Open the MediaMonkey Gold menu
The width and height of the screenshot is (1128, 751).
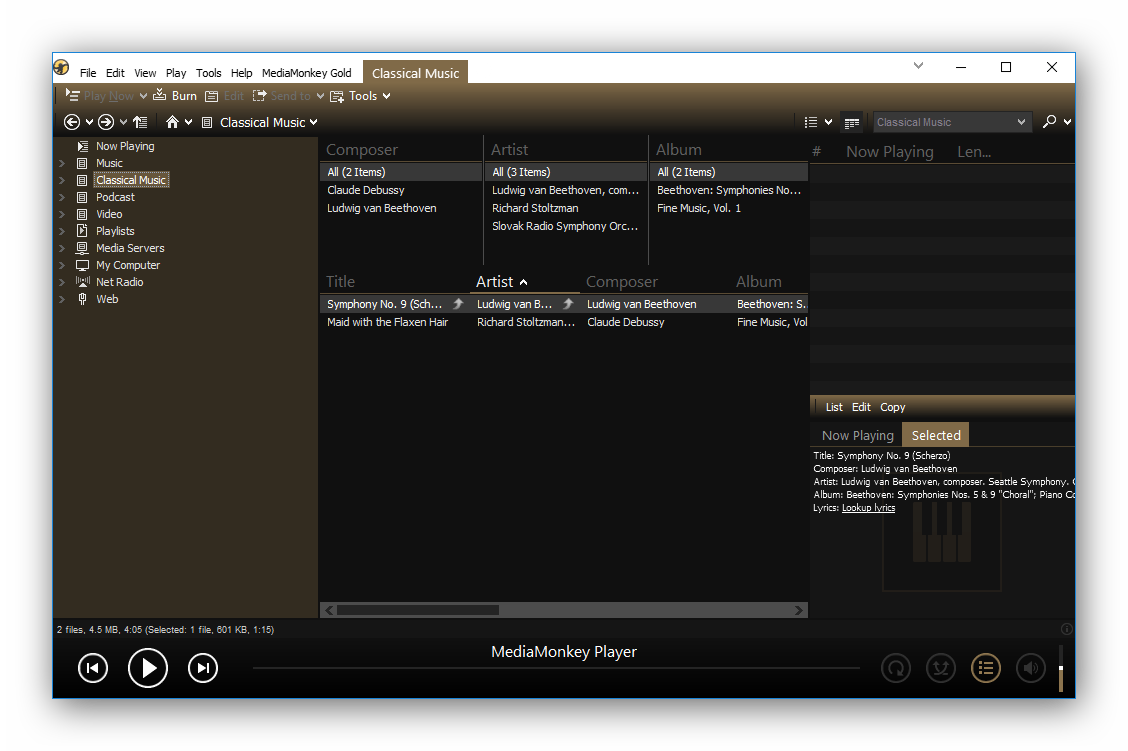pos(306,73)
